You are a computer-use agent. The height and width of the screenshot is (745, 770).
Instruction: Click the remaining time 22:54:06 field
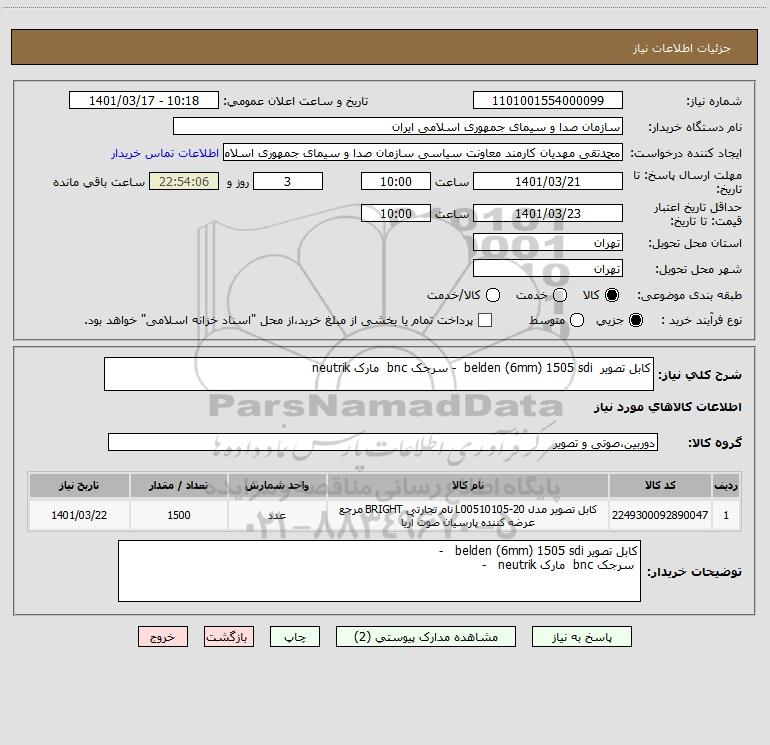click(x=184, y=181)
